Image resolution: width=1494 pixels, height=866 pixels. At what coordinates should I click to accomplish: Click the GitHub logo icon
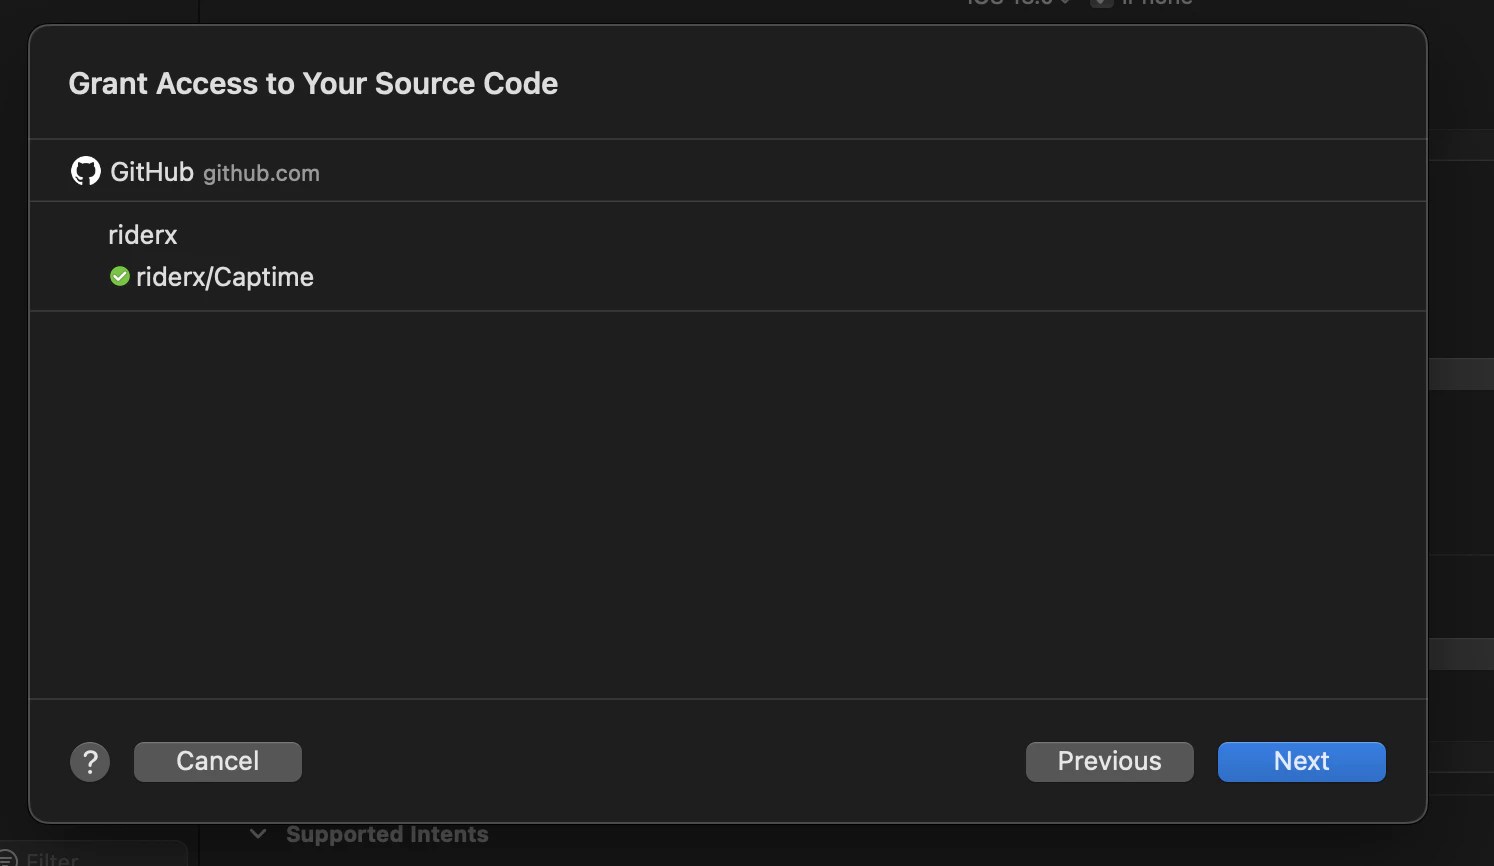coord(85,170)
